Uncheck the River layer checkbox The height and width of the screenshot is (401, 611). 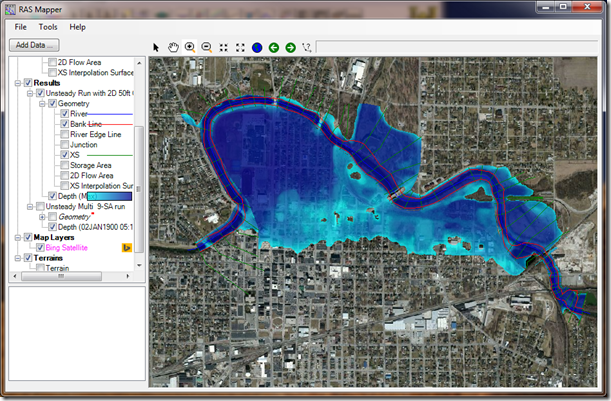coord(64,114)
